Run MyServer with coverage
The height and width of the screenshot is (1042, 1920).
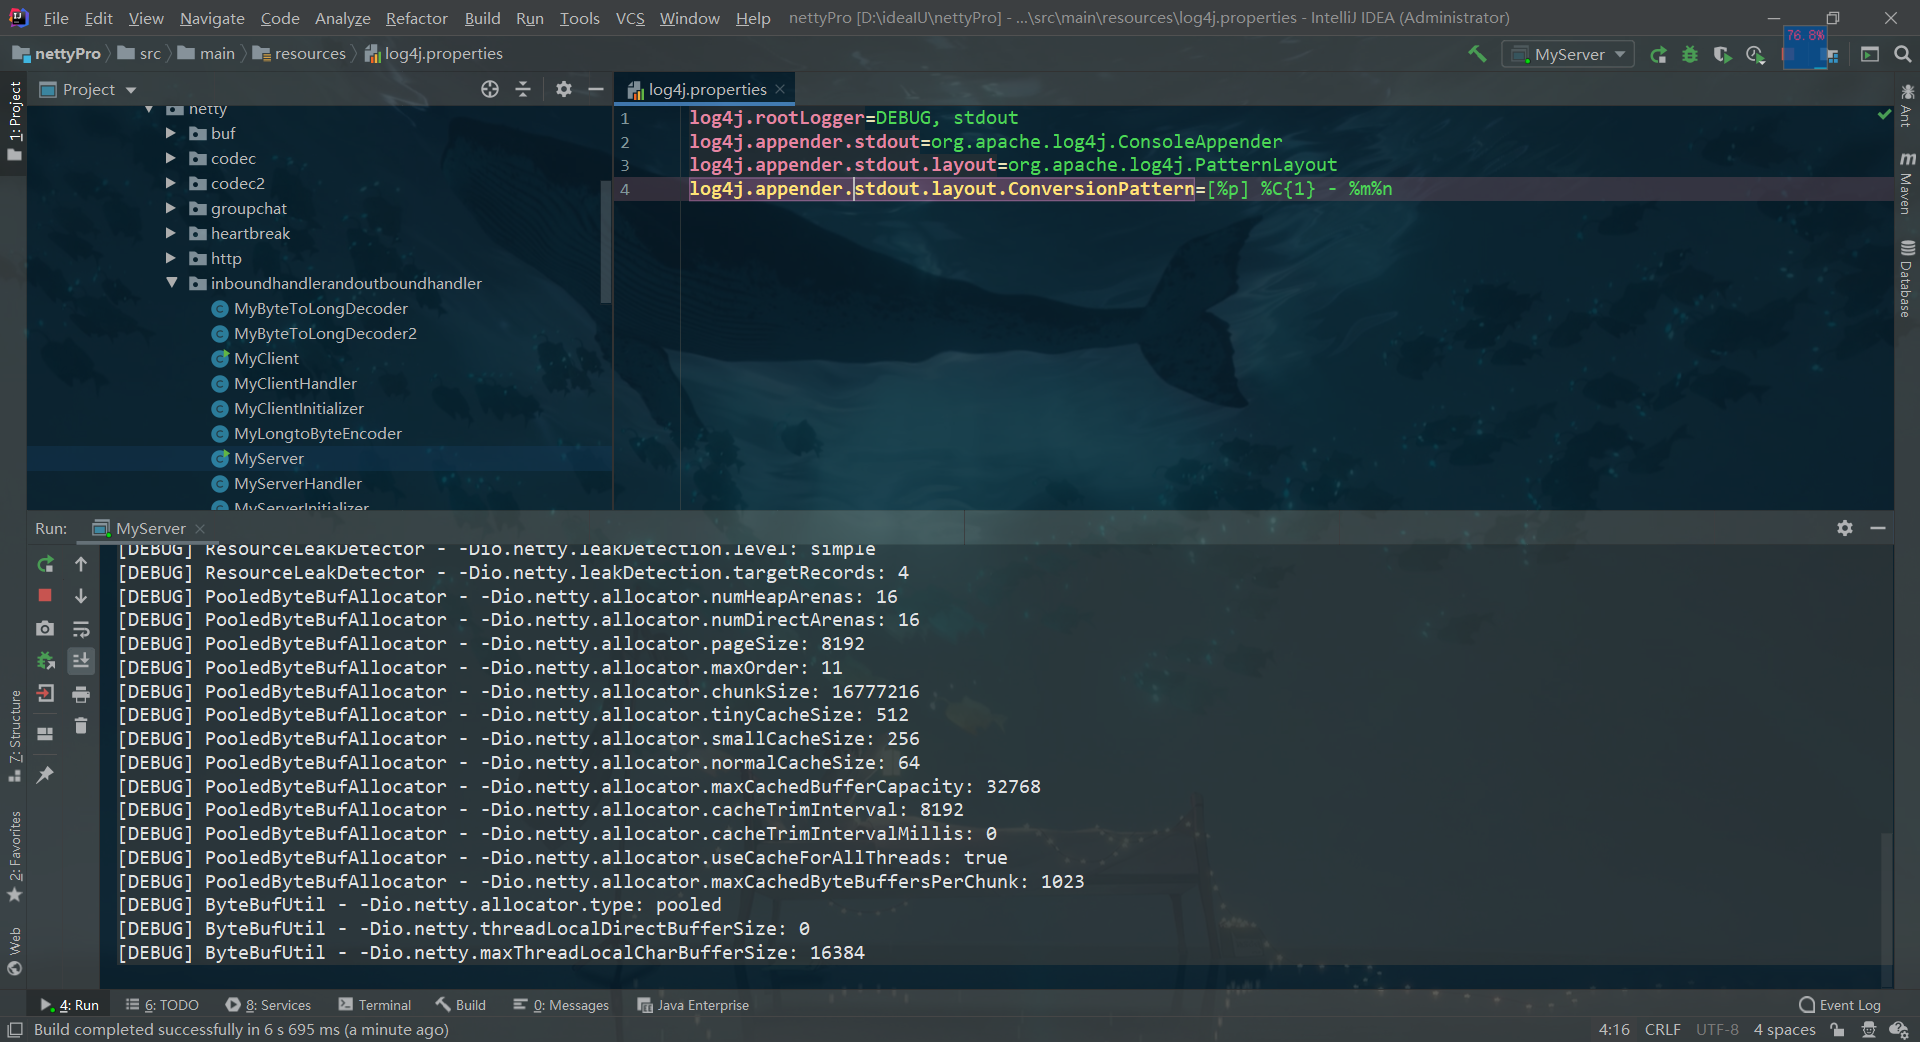1722,55
